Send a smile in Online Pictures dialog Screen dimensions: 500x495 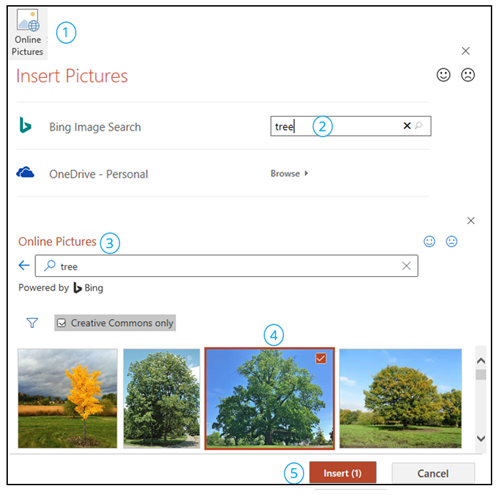[429, 241]
